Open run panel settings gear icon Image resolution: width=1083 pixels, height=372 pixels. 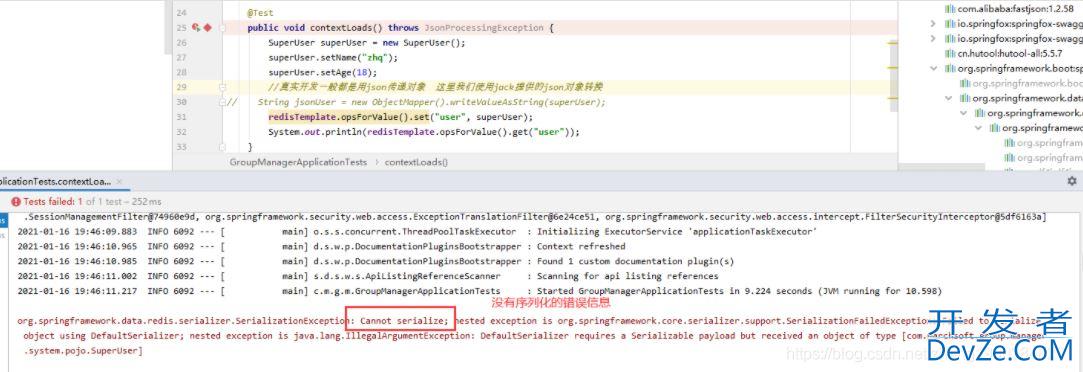click(x=1071, y=181)
